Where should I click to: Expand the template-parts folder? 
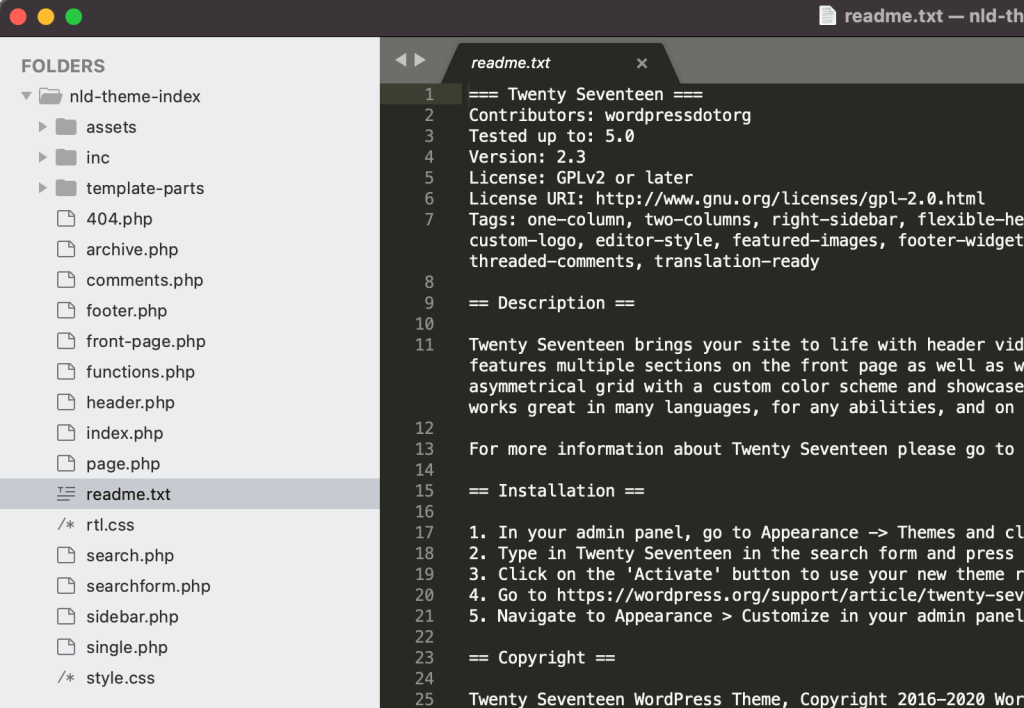[42, 188]
